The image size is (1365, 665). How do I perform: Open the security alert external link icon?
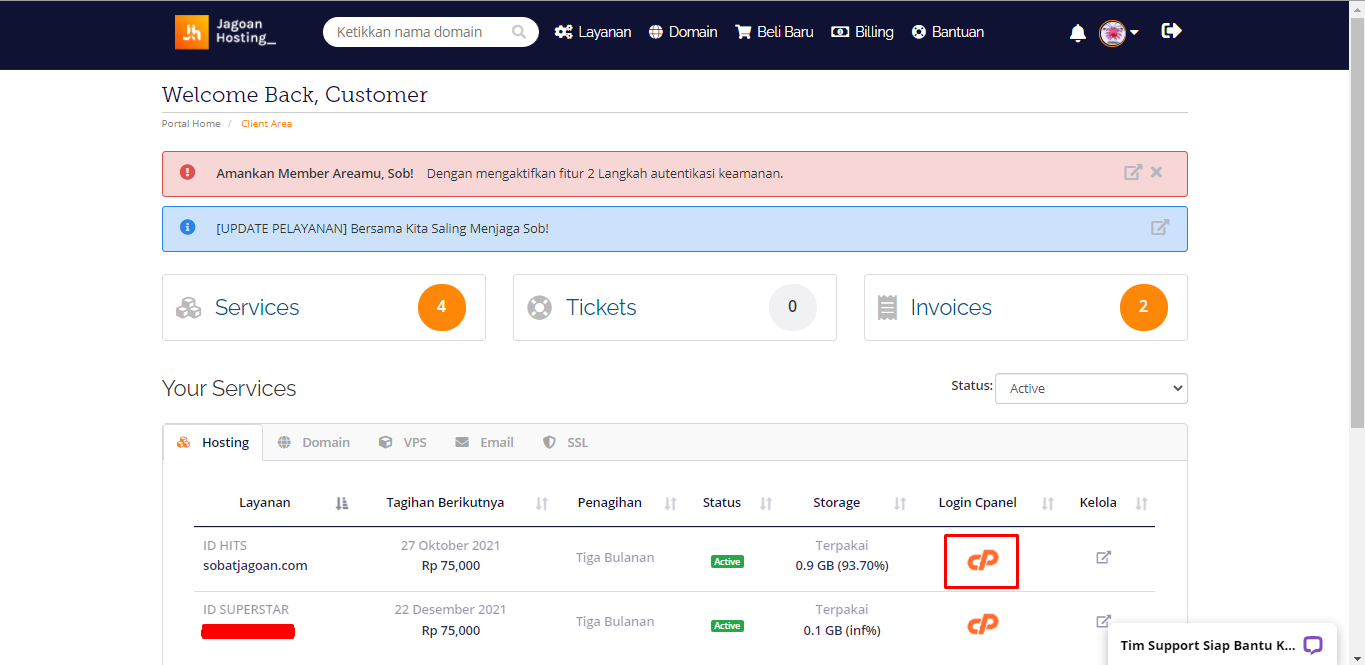click(1133, 172)
